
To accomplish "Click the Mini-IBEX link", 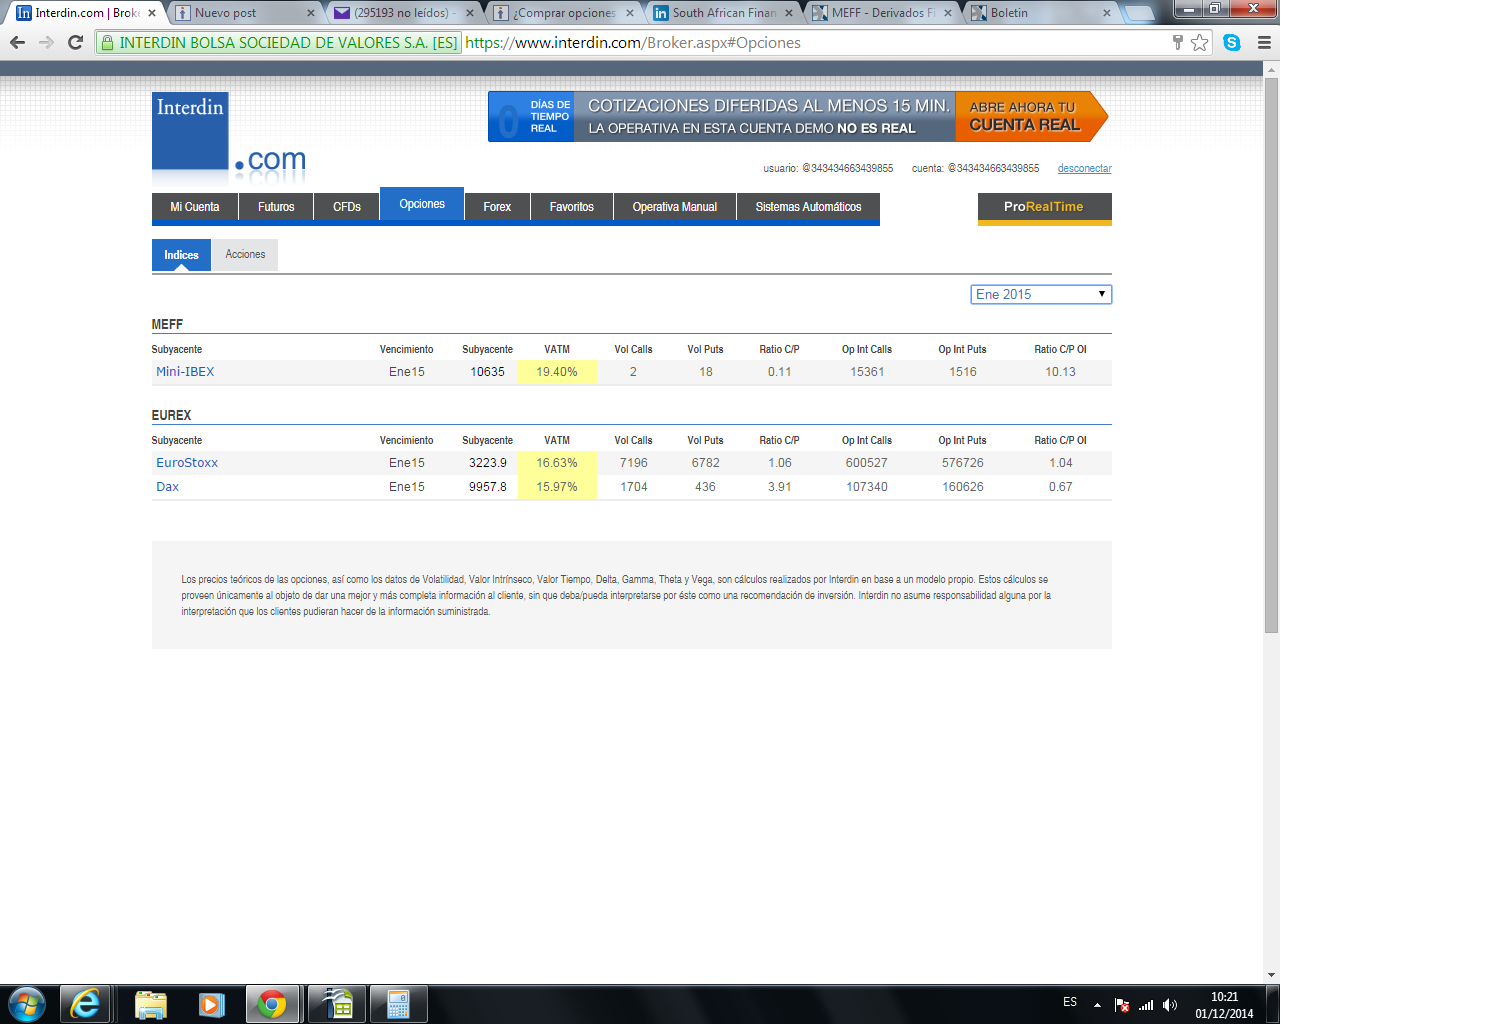I will pos(185,372).
